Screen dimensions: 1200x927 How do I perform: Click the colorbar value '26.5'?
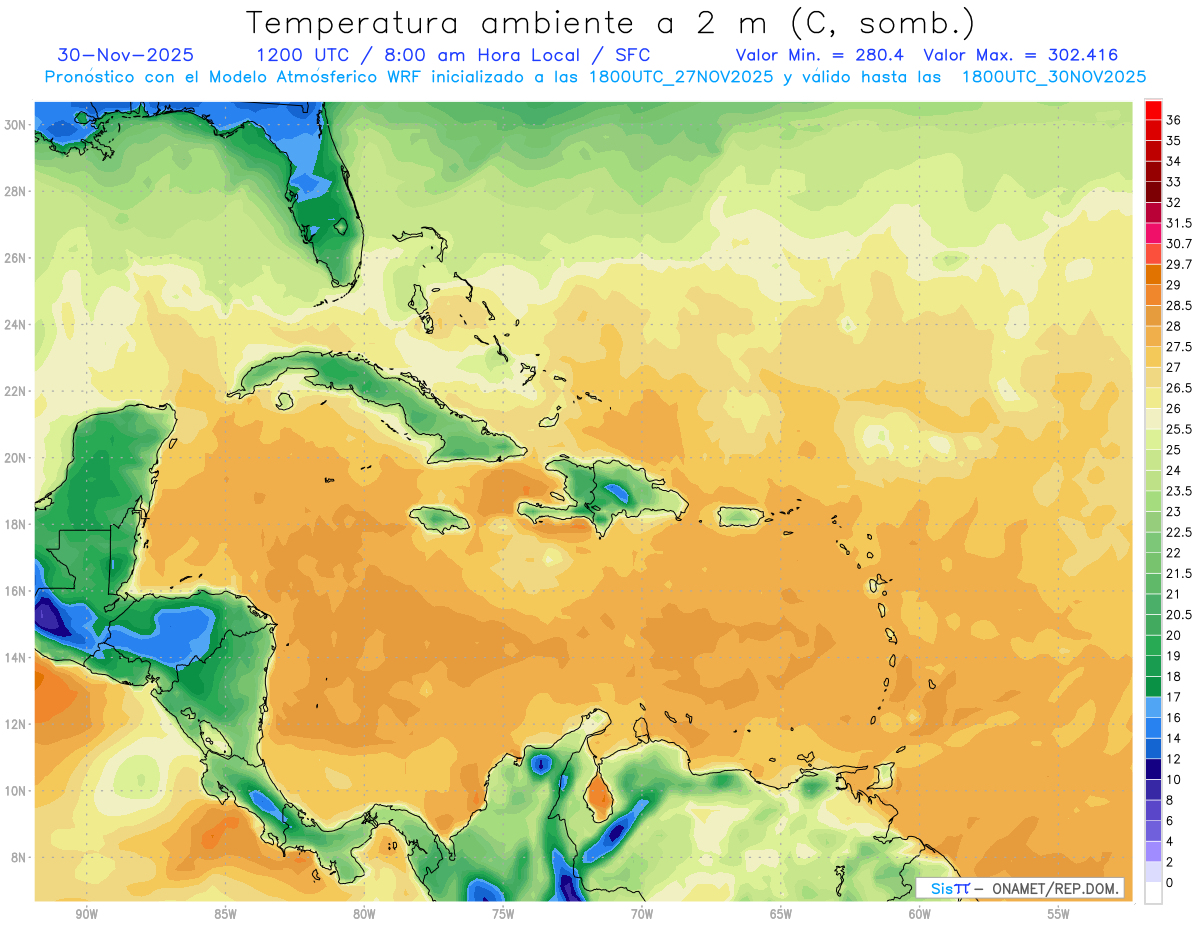tap(1179, 388)
